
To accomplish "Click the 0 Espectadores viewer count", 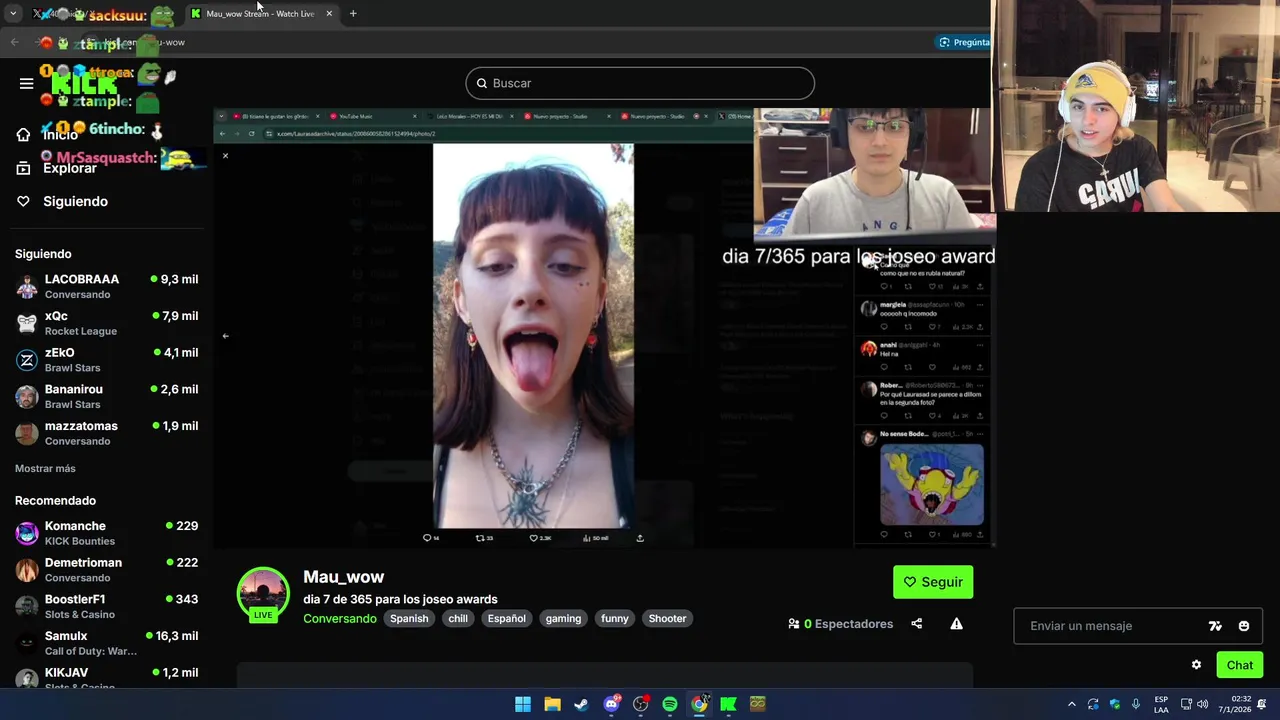I will (x=840, y=624).
